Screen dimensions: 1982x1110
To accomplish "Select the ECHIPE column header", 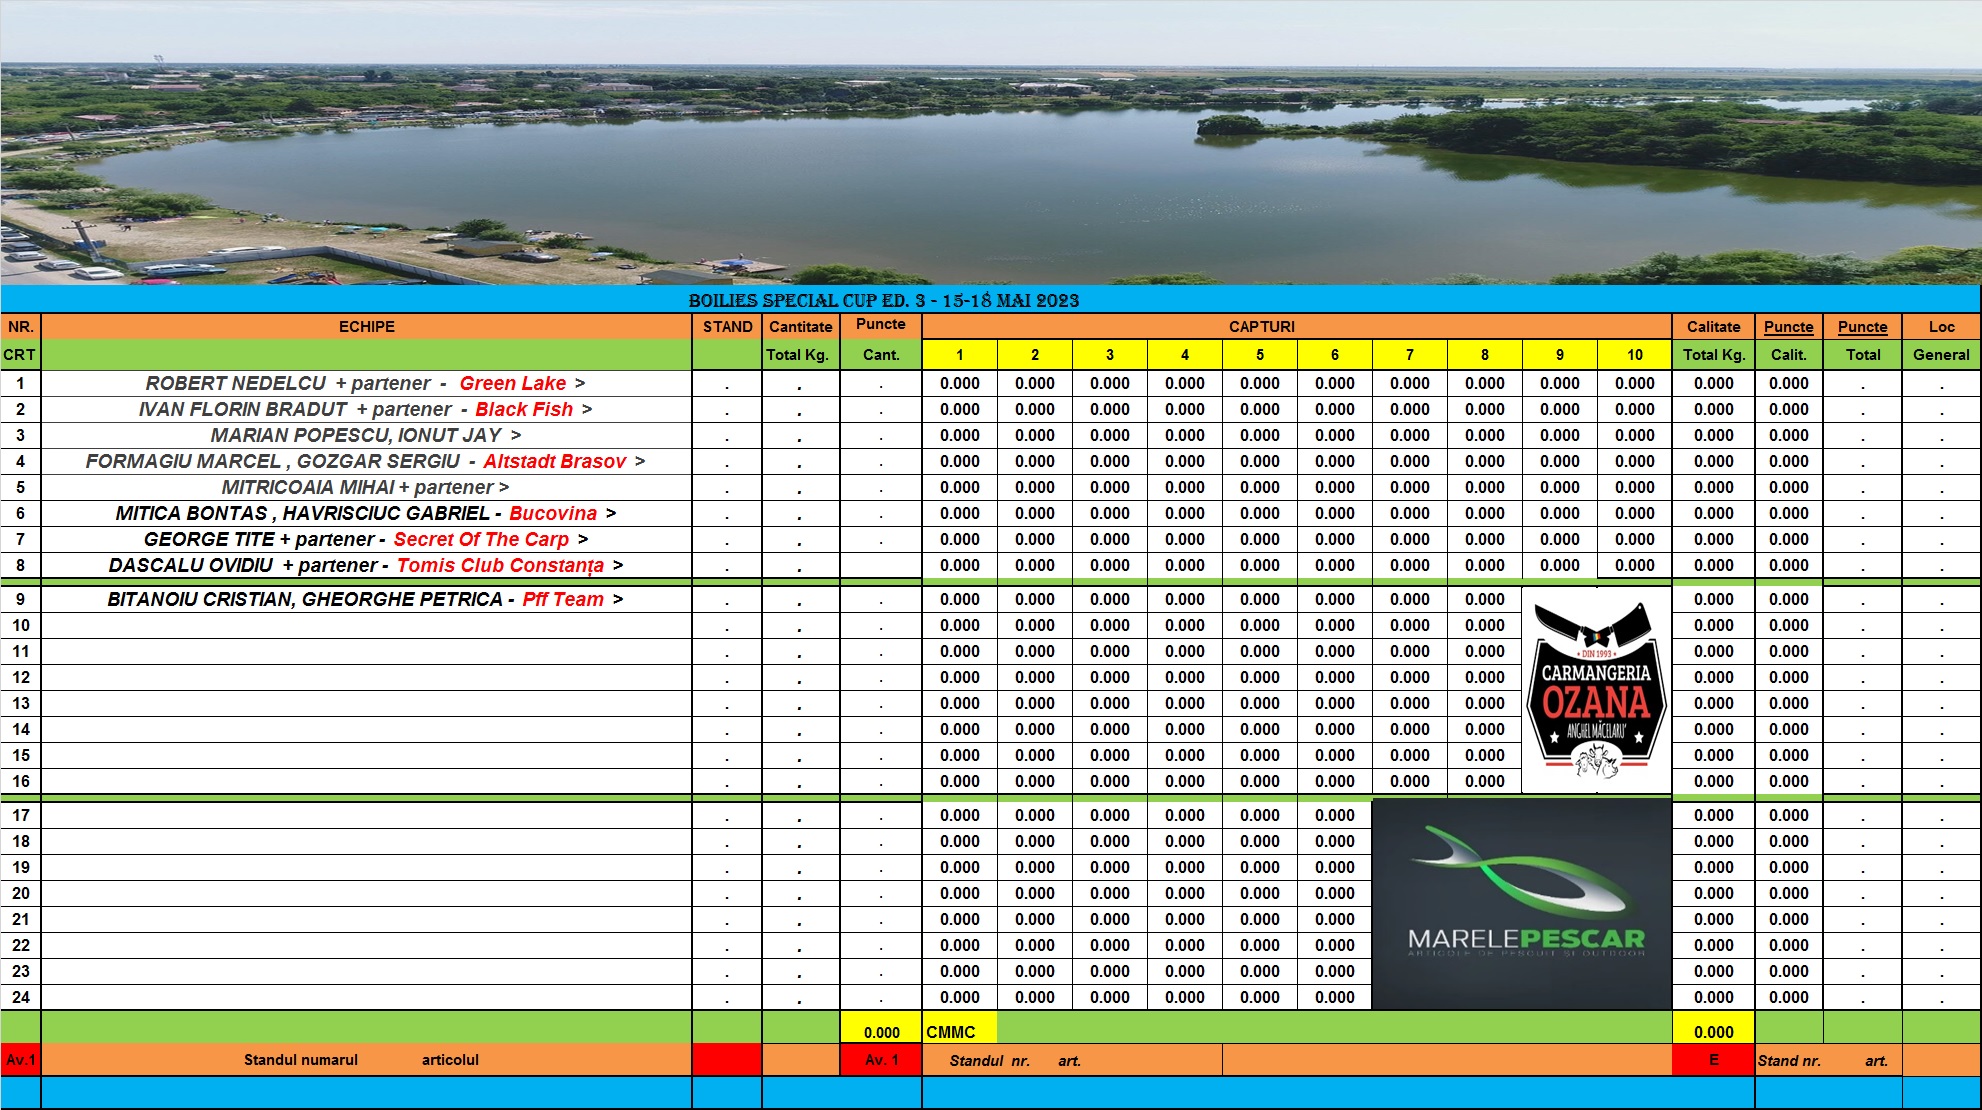I will tap(366, 327).
